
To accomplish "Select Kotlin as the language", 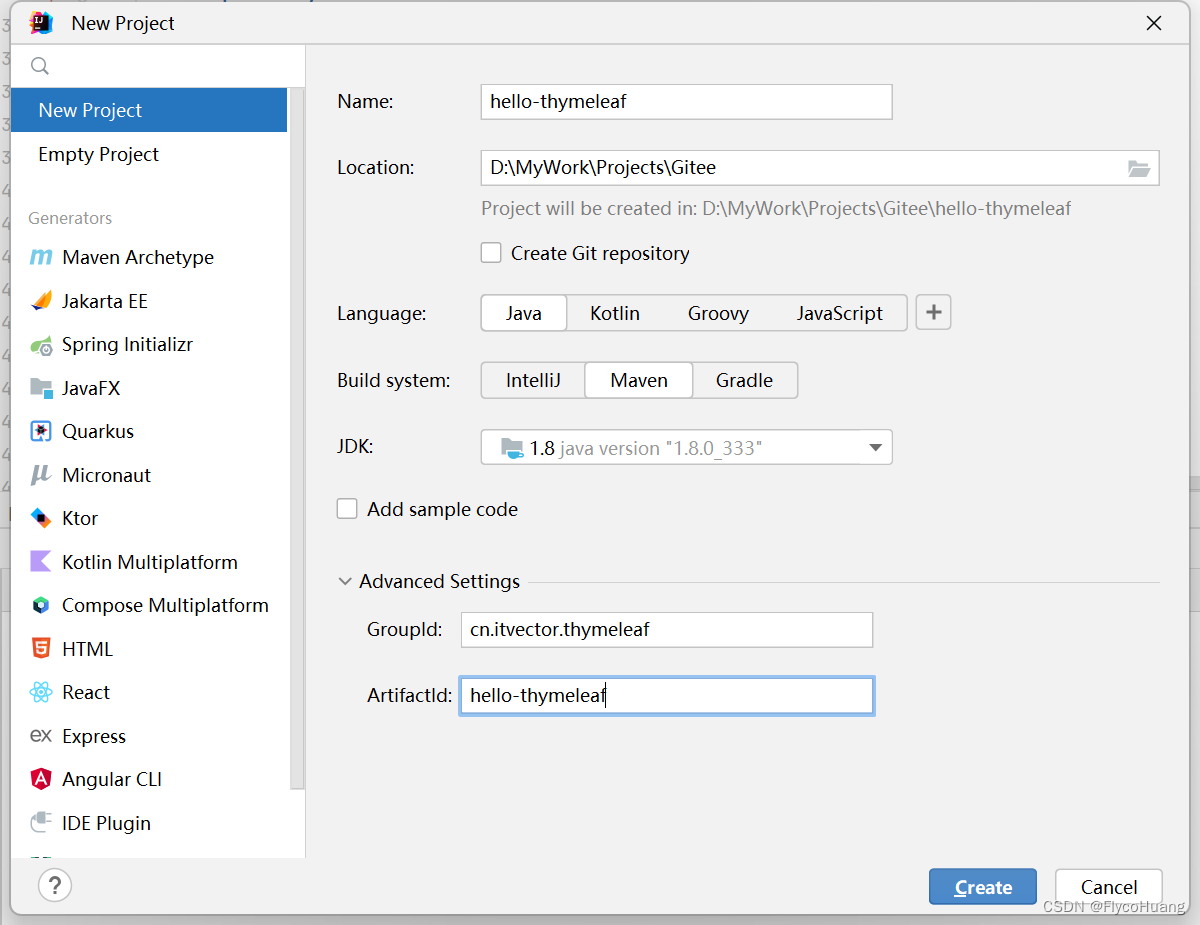I will click(614, 313).
